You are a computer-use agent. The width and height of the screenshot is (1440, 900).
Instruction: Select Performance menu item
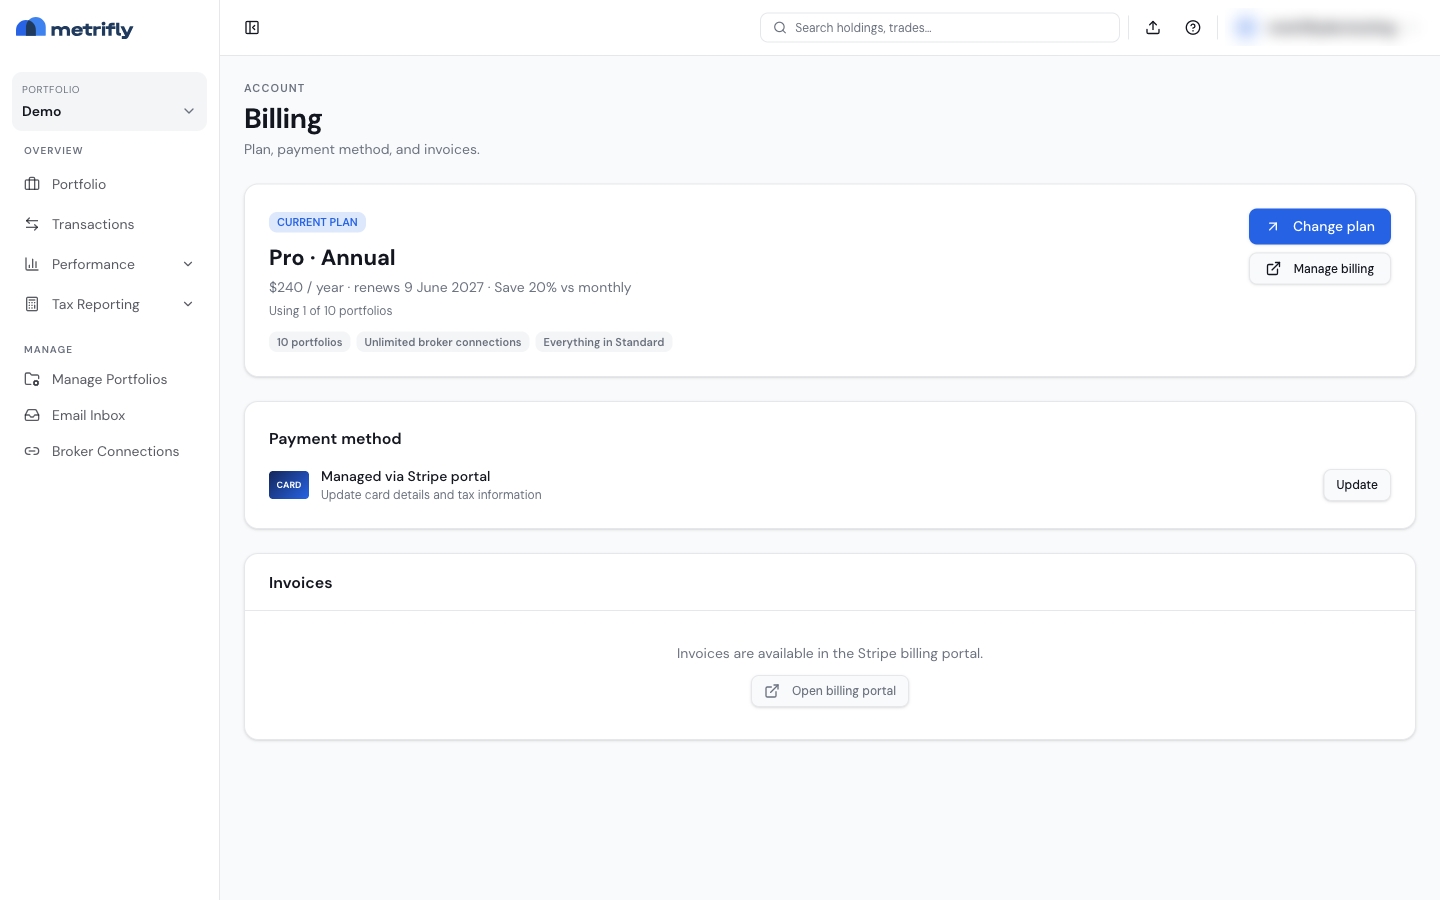pos(109,264)
